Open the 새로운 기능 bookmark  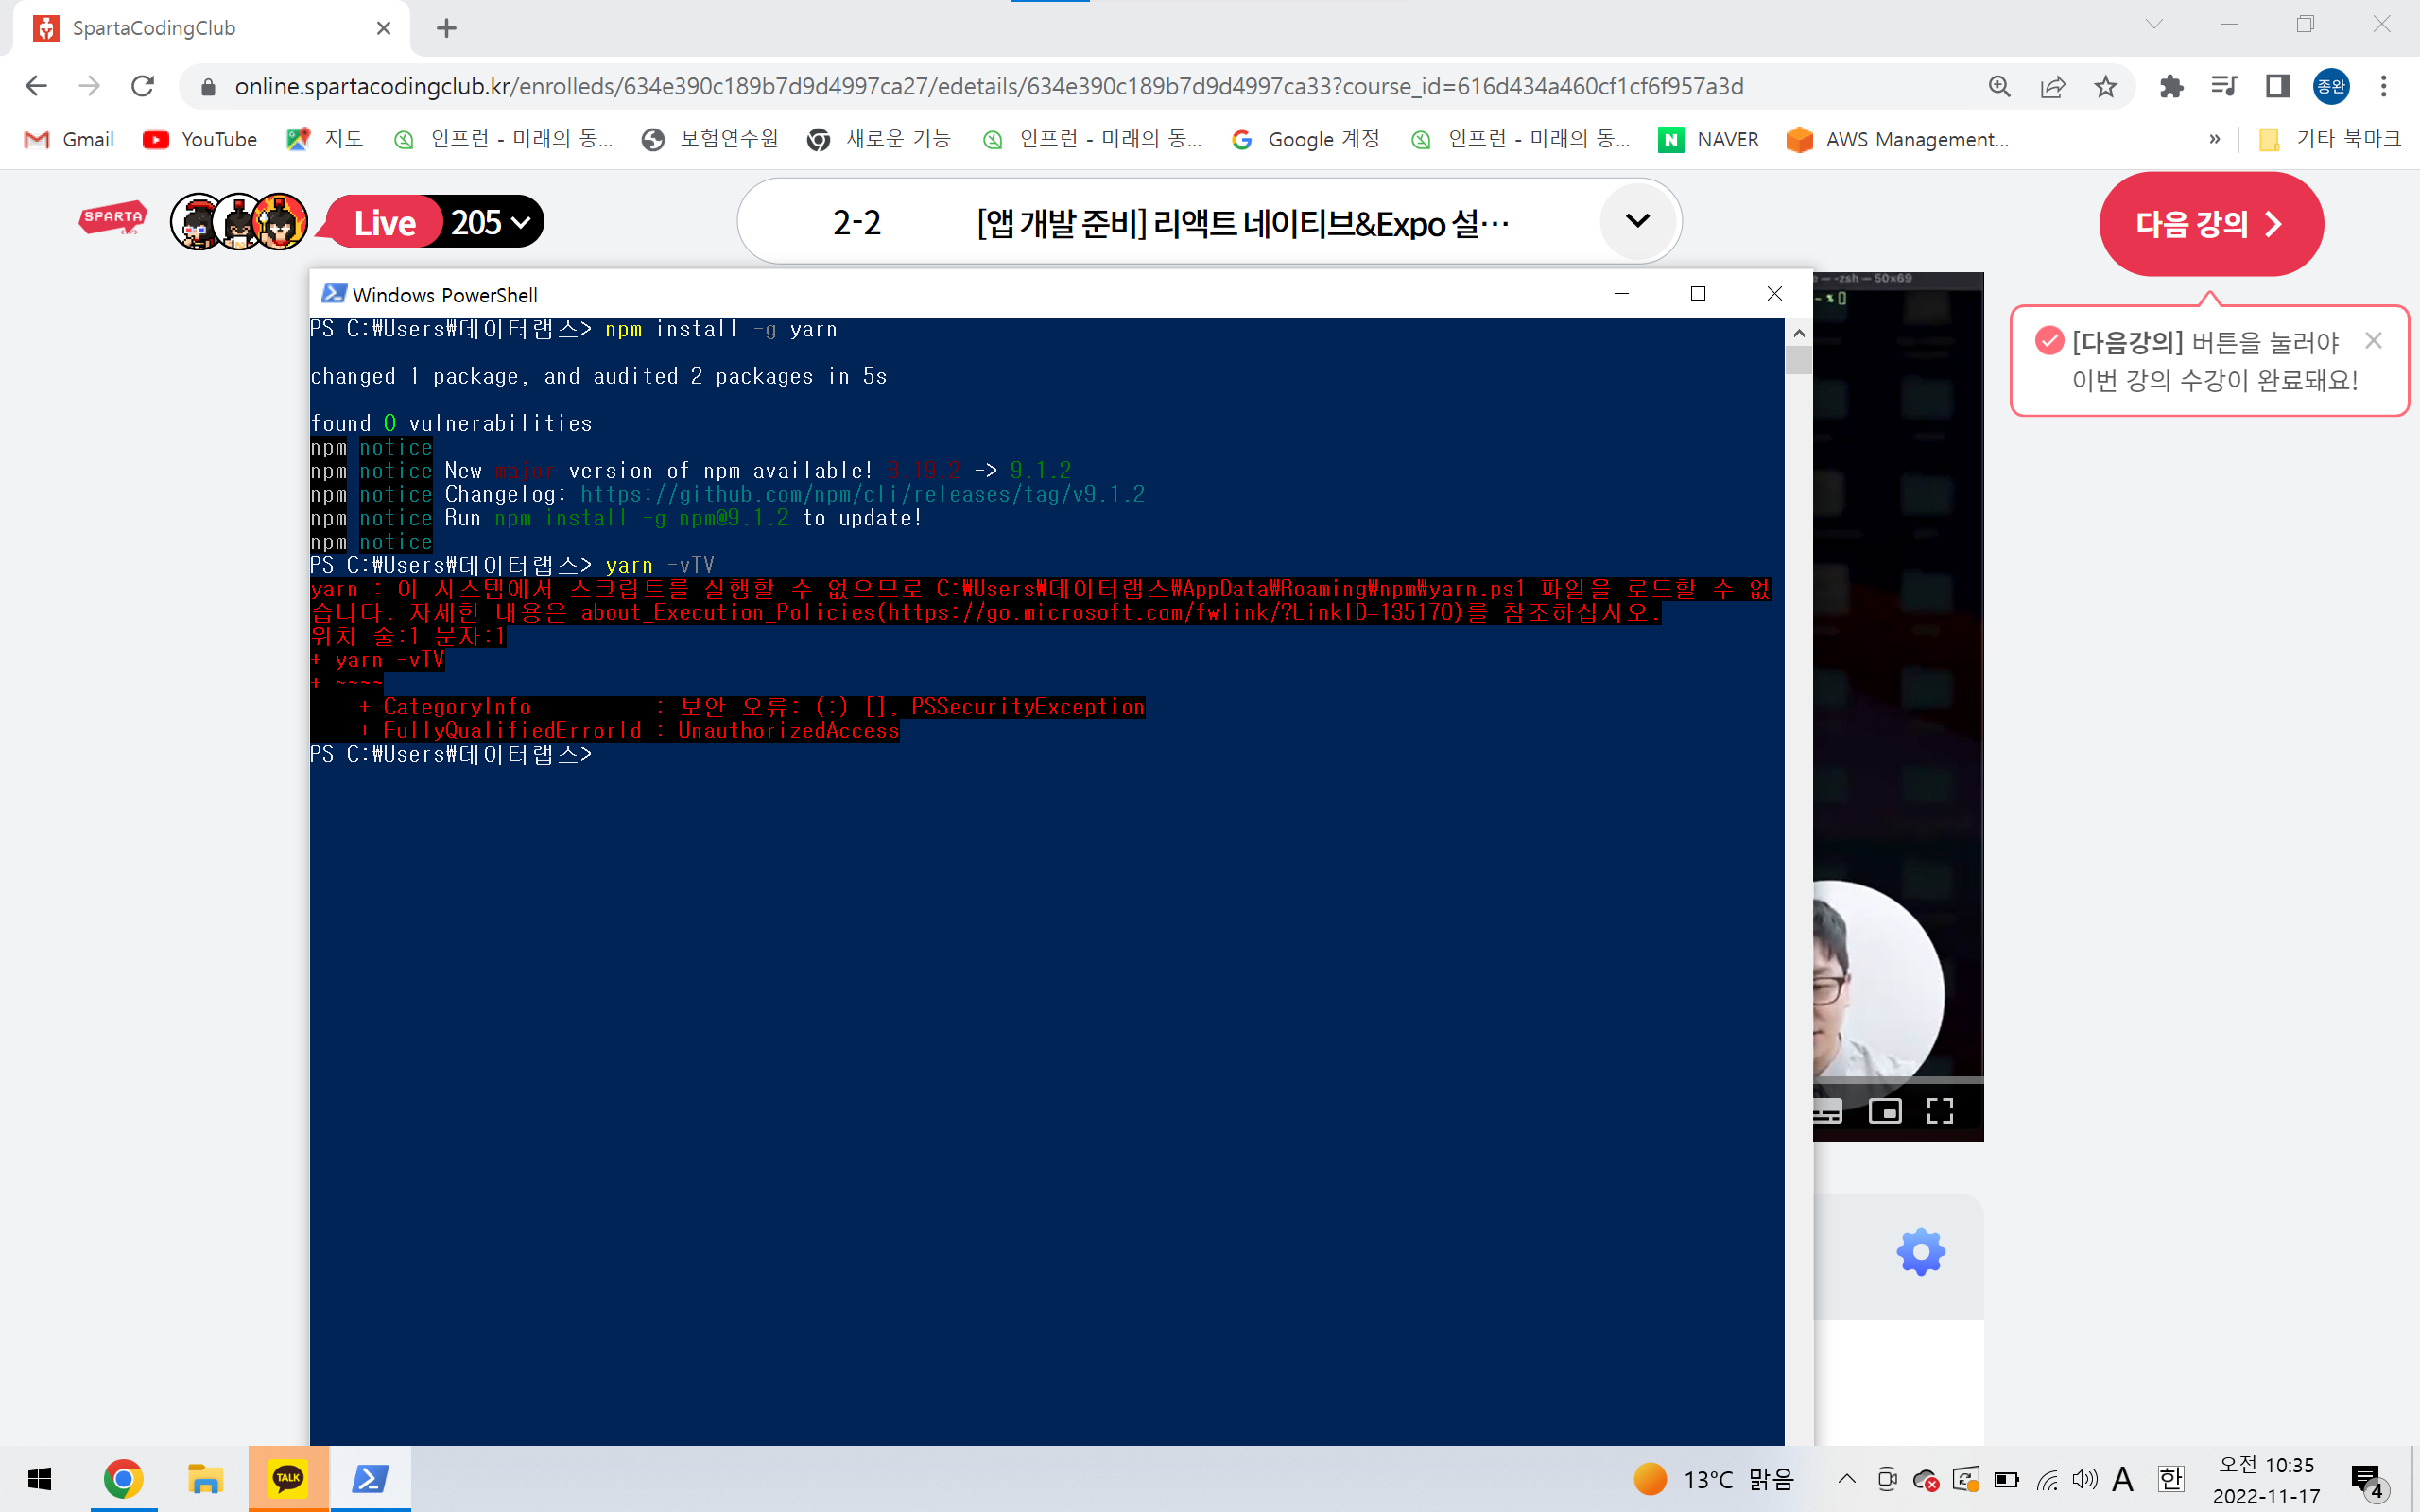879,139
